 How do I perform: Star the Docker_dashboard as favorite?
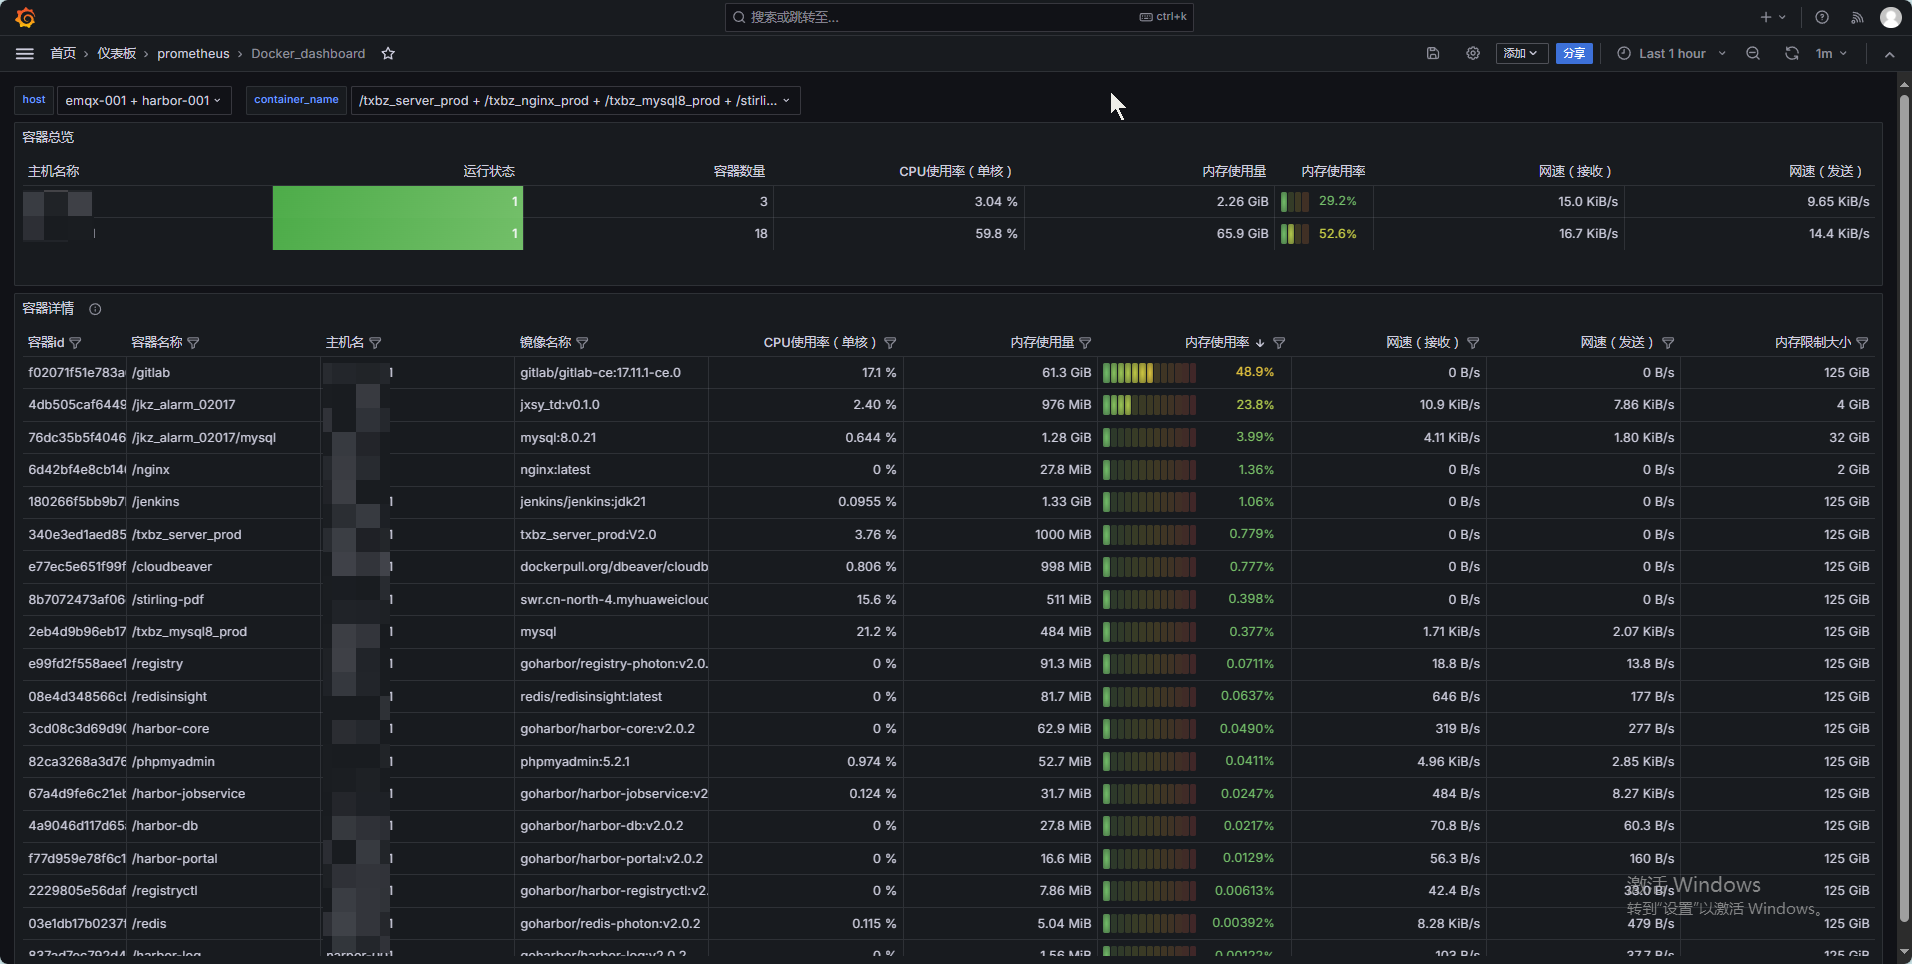click(388, 54)
